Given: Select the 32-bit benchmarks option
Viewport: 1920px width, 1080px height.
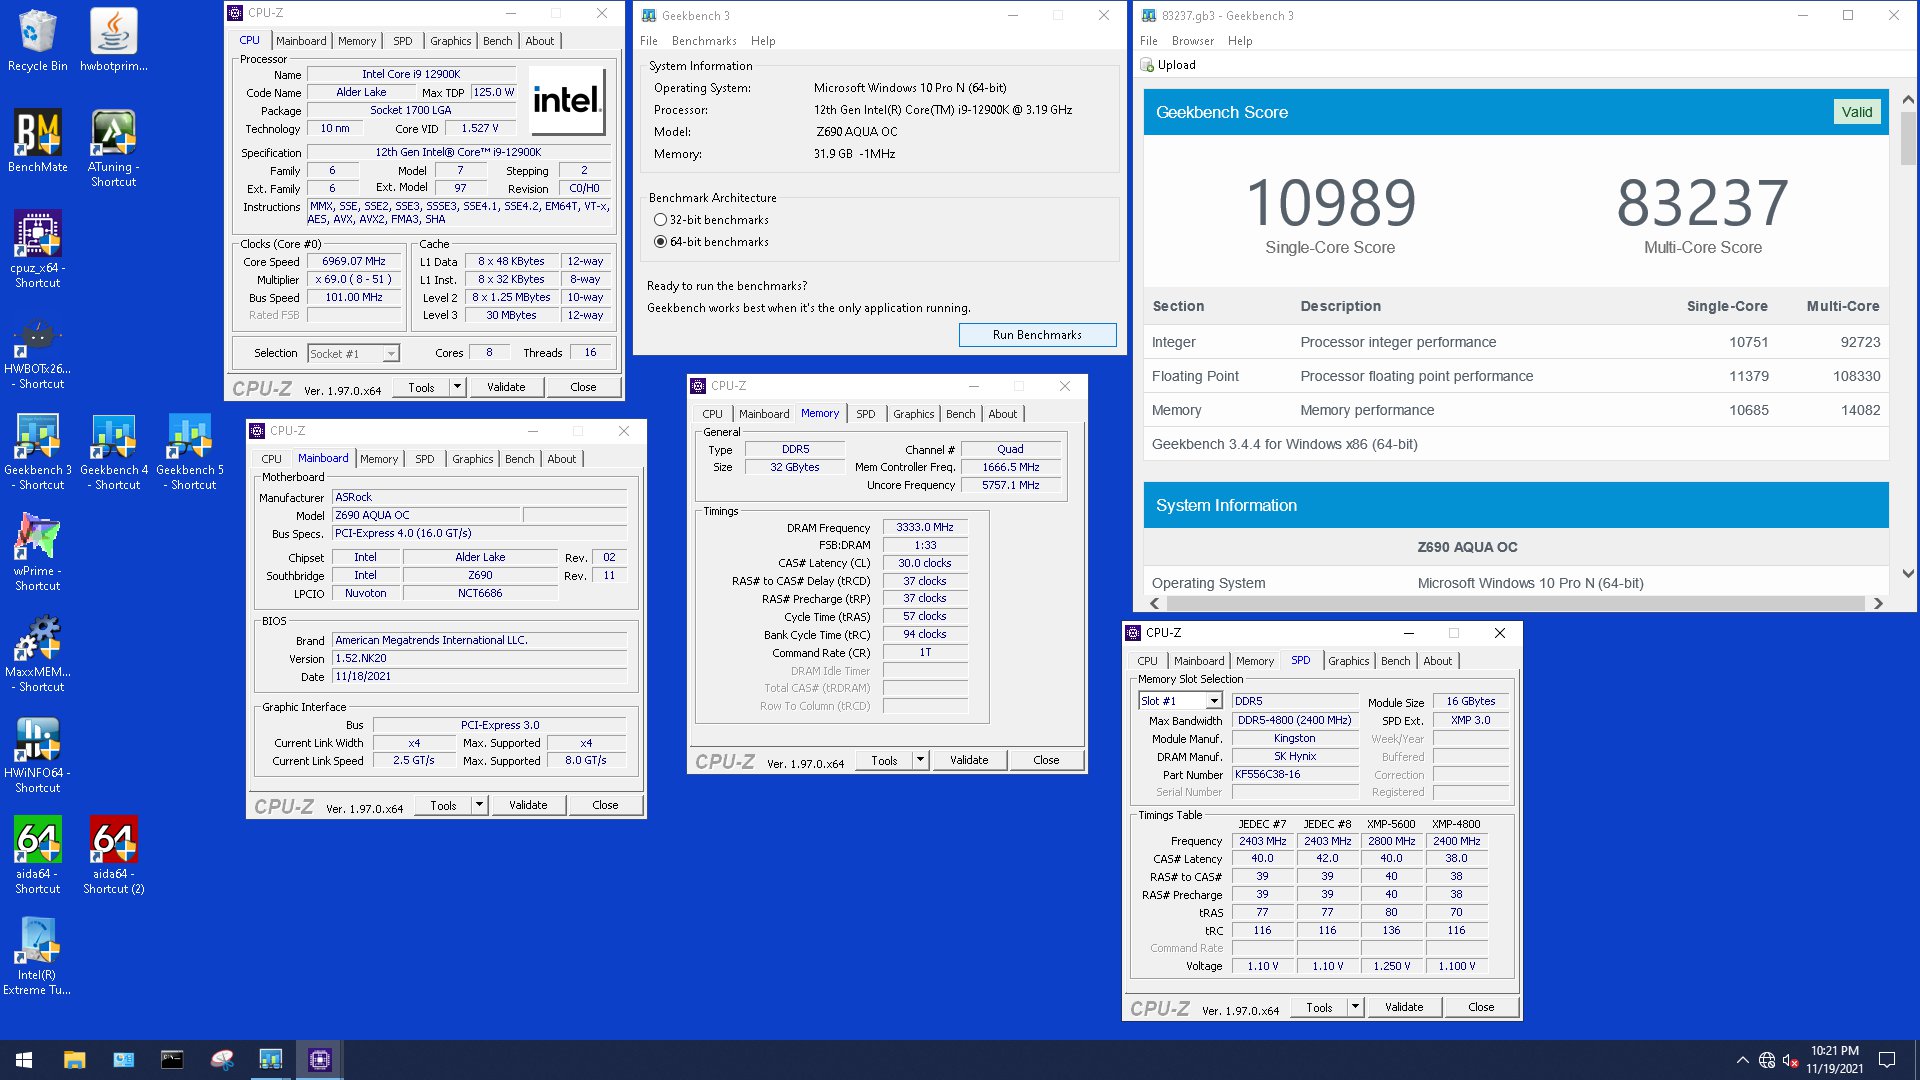Looking at the screenshot, I should point(660,220).
